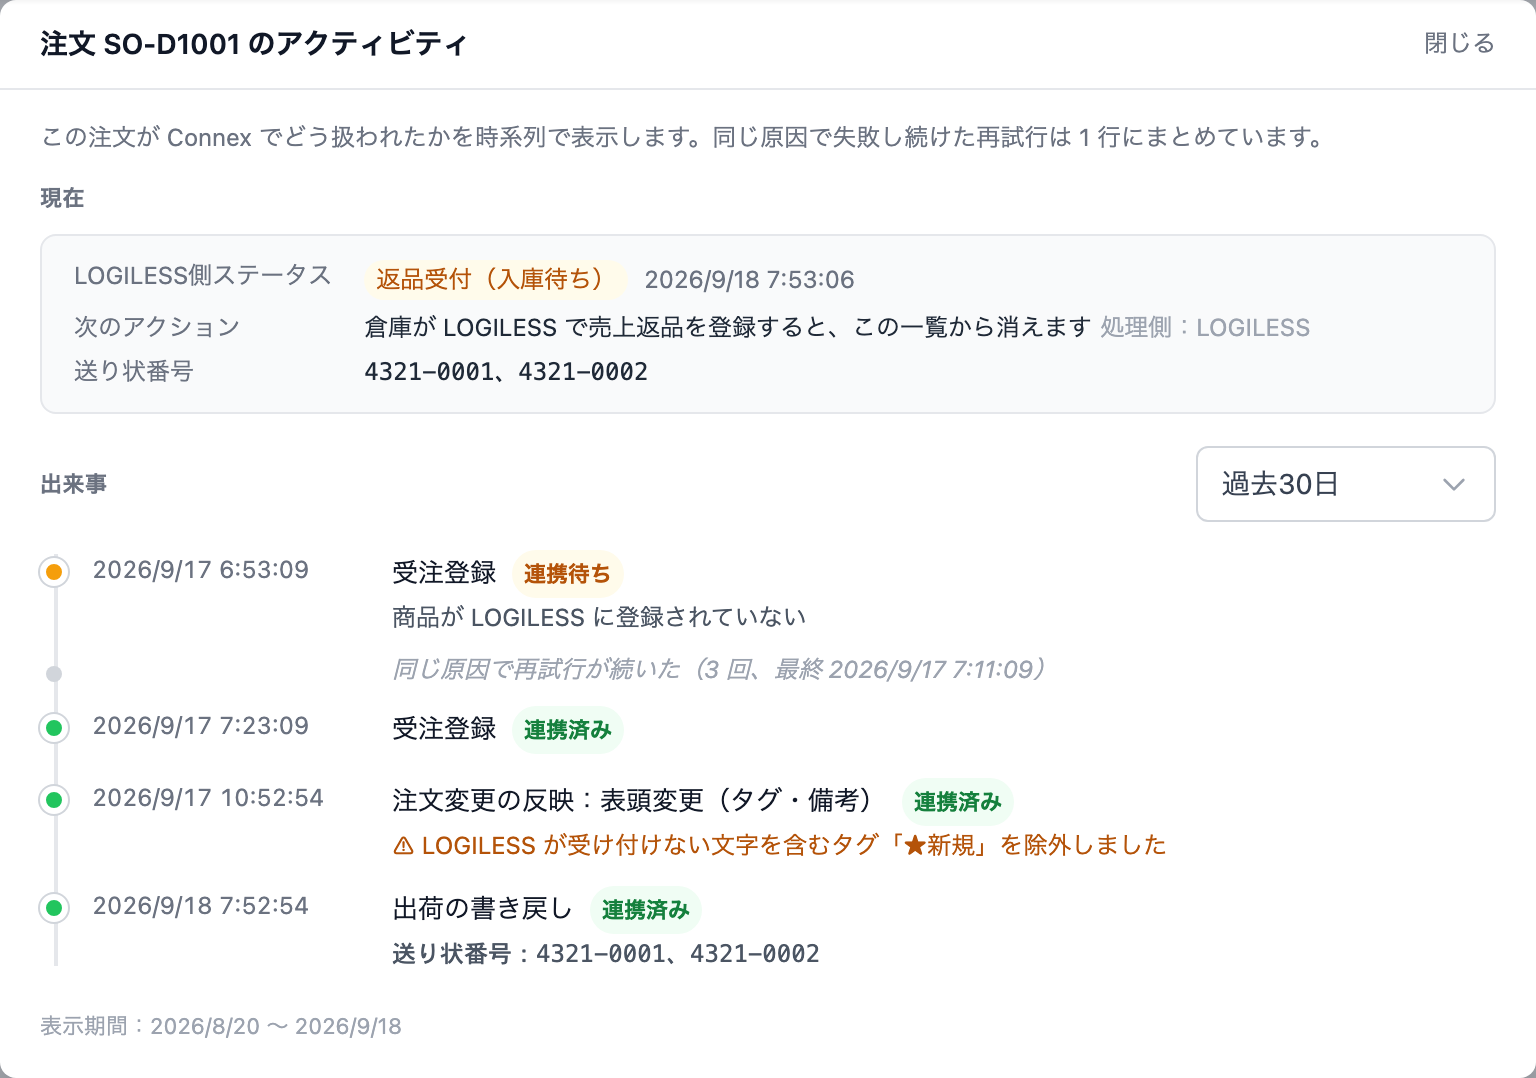Click 連携済み badge beside 出荷の書き戻し
This screenshot has width=1536, height=1078.
(x=645, y=910)
